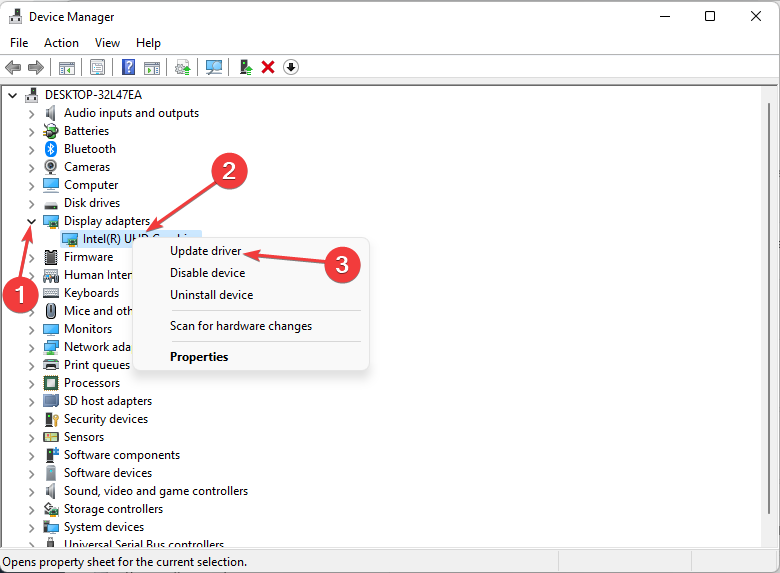
Task: Click the red X Uninstall device icon
Action: [x=268, y=67]
